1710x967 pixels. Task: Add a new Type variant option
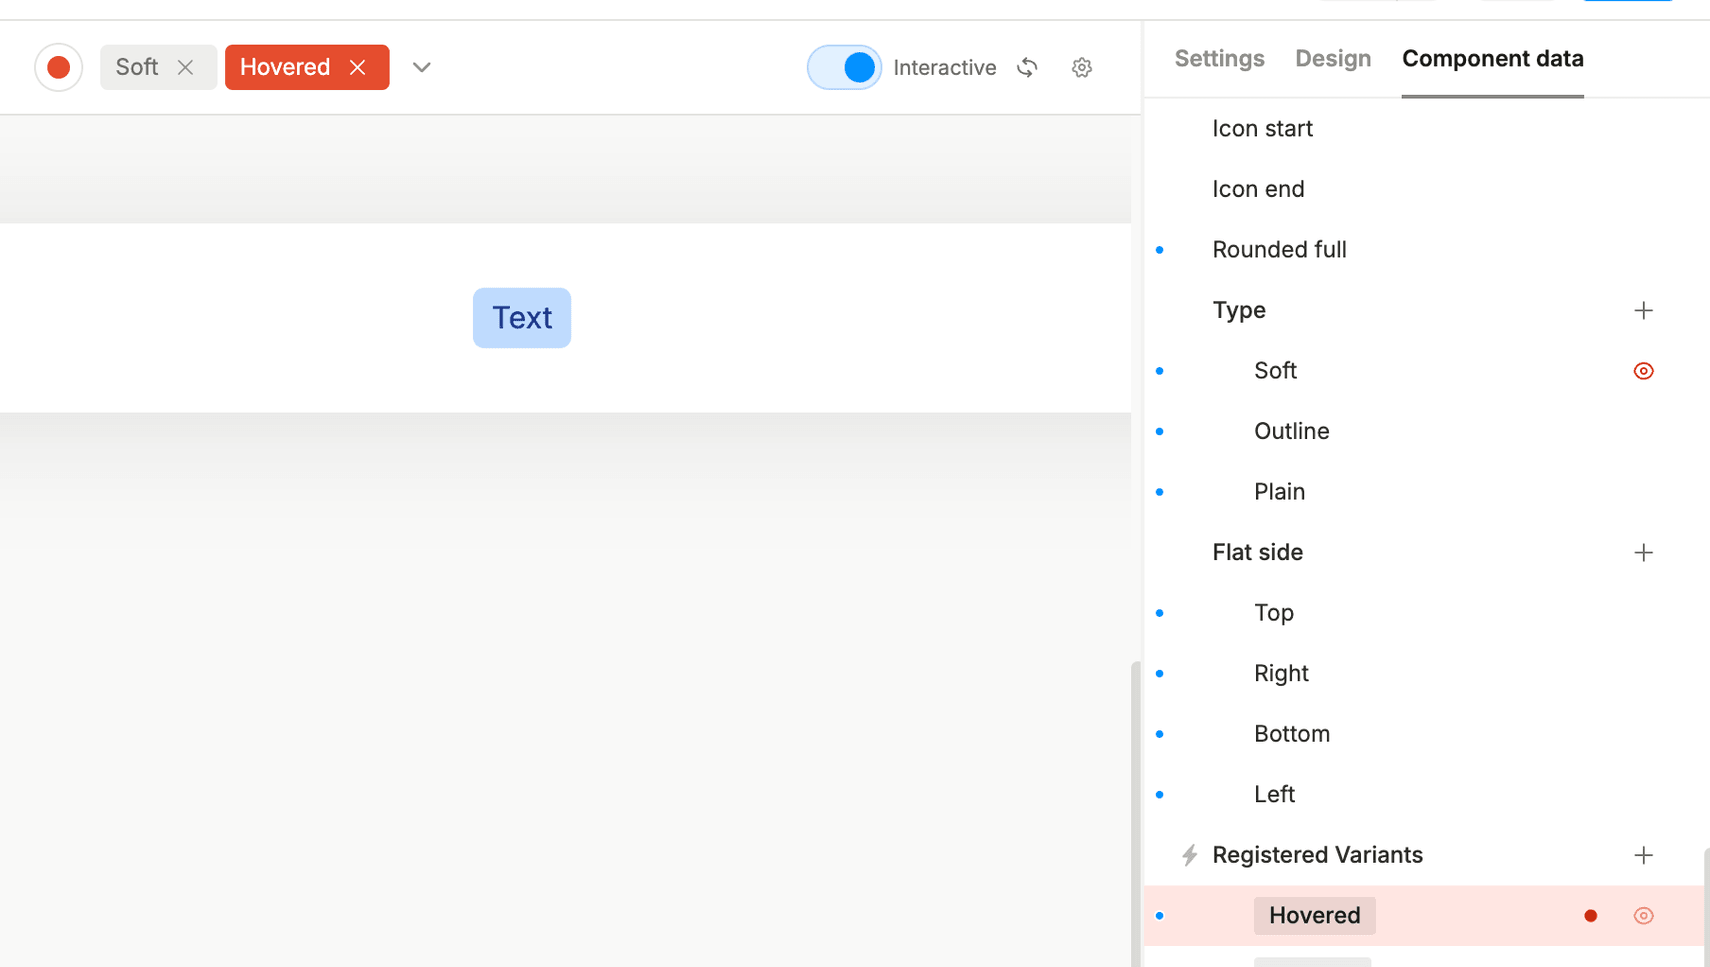1643,310
